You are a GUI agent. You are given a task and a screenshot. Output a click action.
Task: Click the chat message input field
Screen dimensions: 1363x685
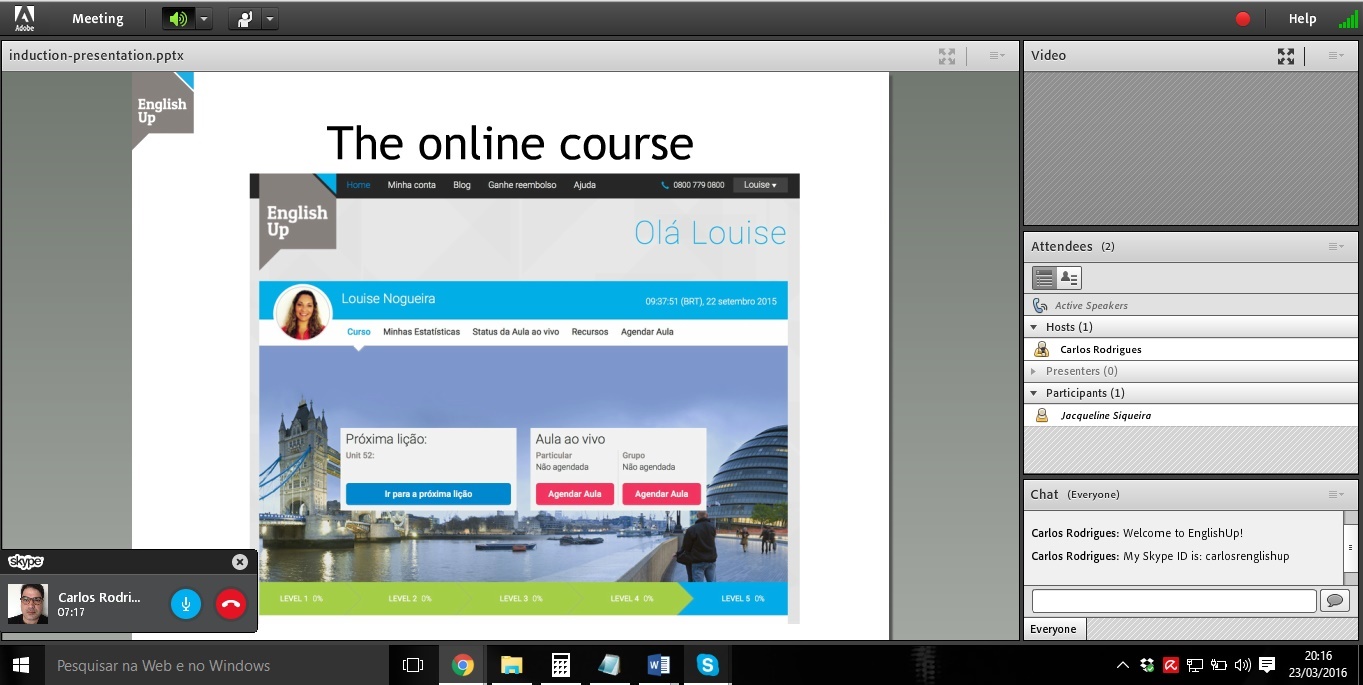(x=1174, y=601)
